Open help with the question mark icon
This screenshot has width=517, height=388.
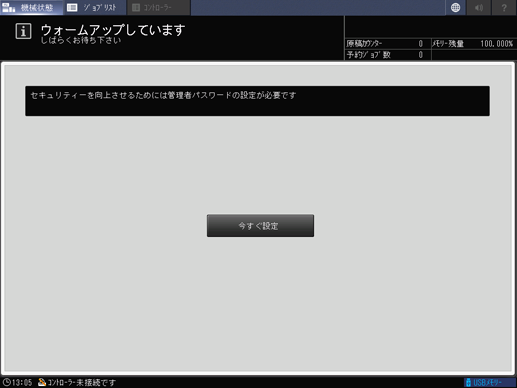(504, 7)
